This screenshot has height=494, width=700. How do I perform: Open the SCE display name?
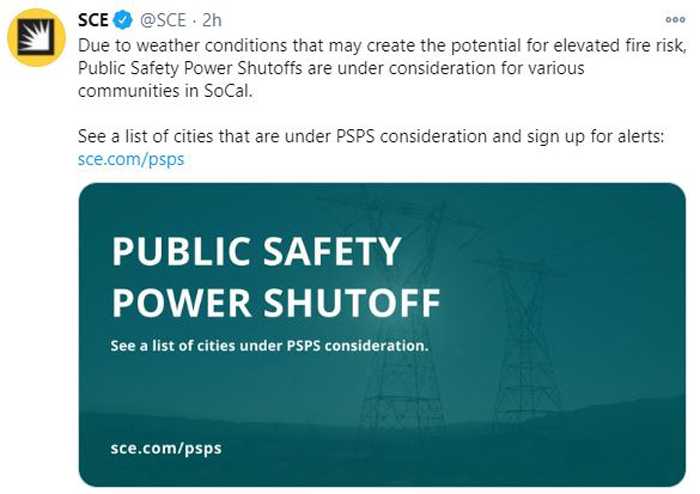[93, 20]
